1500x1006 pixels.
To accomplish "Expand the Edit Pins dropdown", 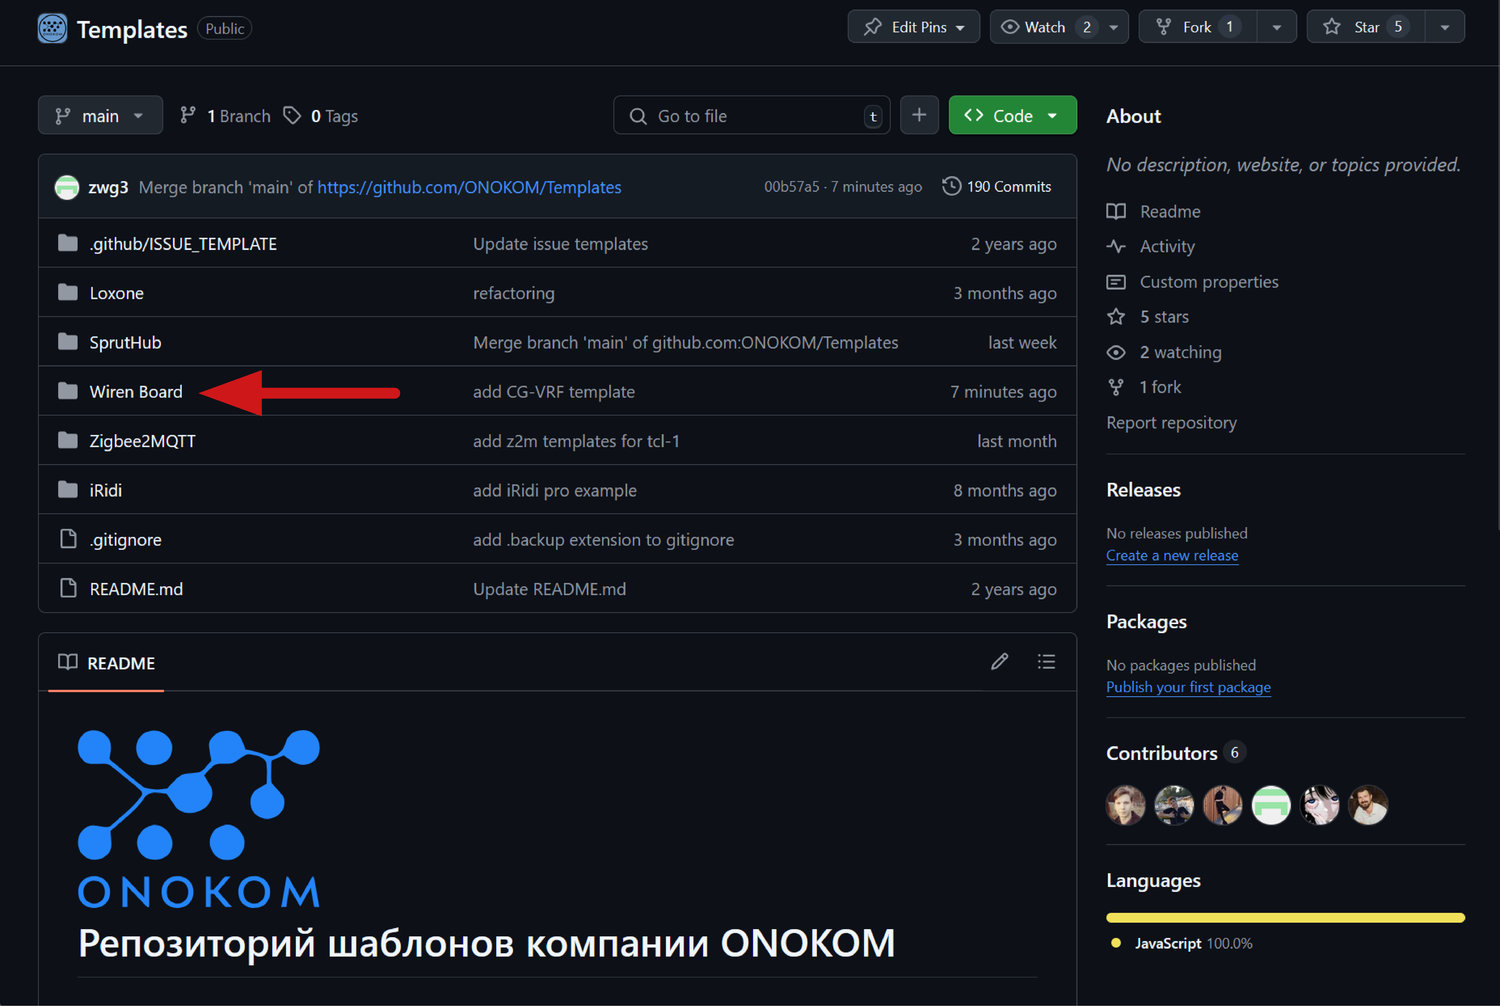I will [x=914, y=27].
